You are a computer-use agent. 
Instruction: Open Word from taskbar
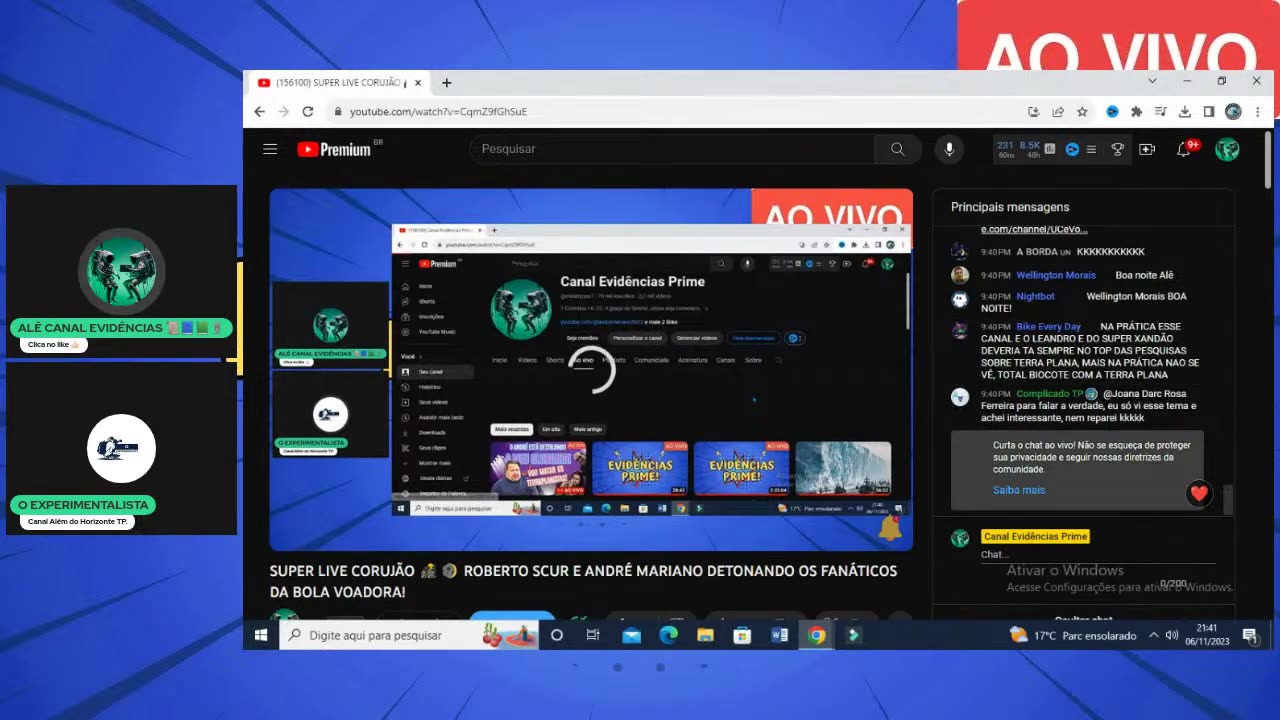tap(780, 635)
